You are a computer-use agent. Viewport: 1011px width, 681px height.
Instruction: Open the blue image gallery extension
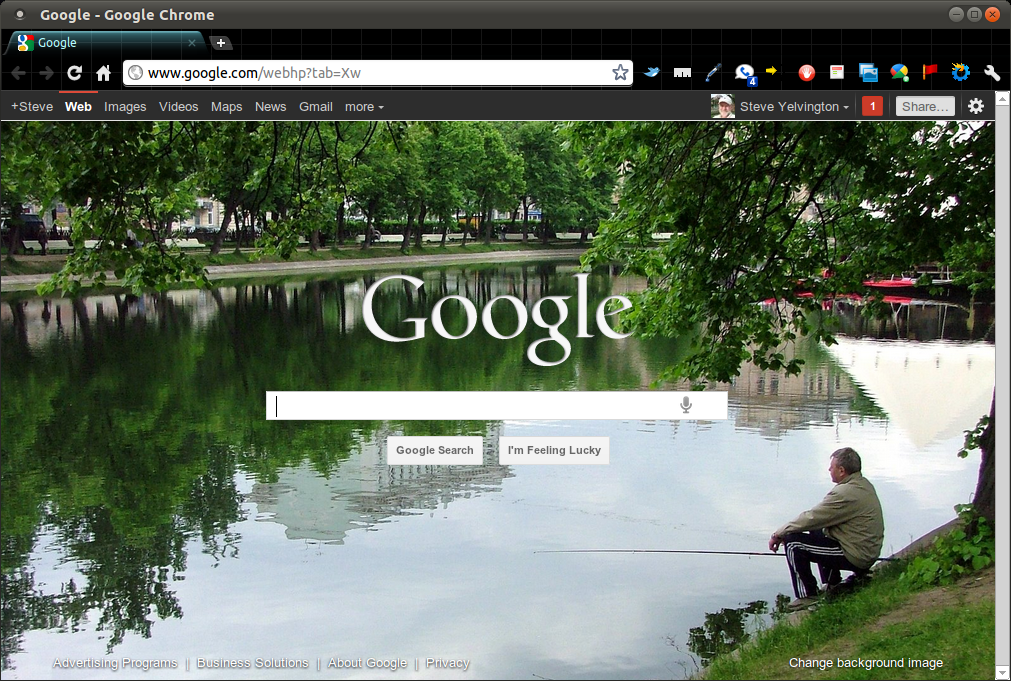(x=868, y=73)
